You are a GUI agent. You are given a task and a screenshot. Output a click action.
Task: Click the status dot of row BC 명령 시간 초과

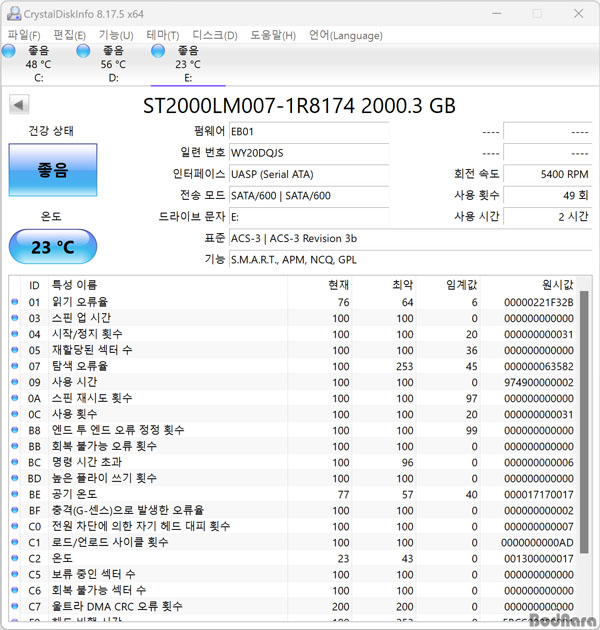click(15, 462)
